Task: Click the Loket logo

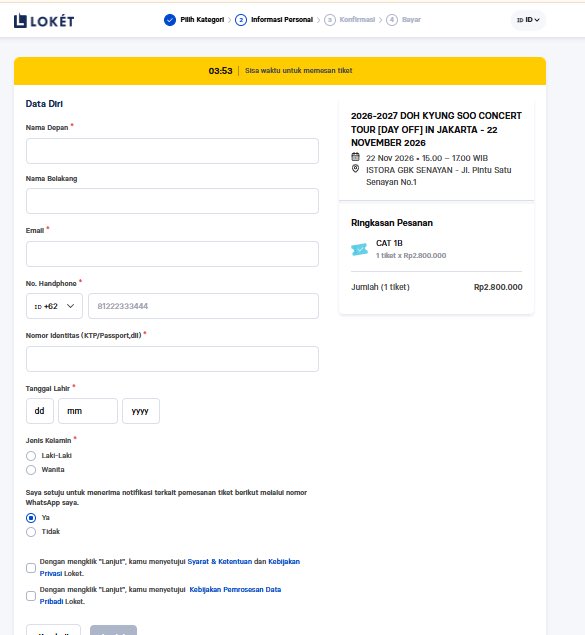Action: click(x=44, y=21)
